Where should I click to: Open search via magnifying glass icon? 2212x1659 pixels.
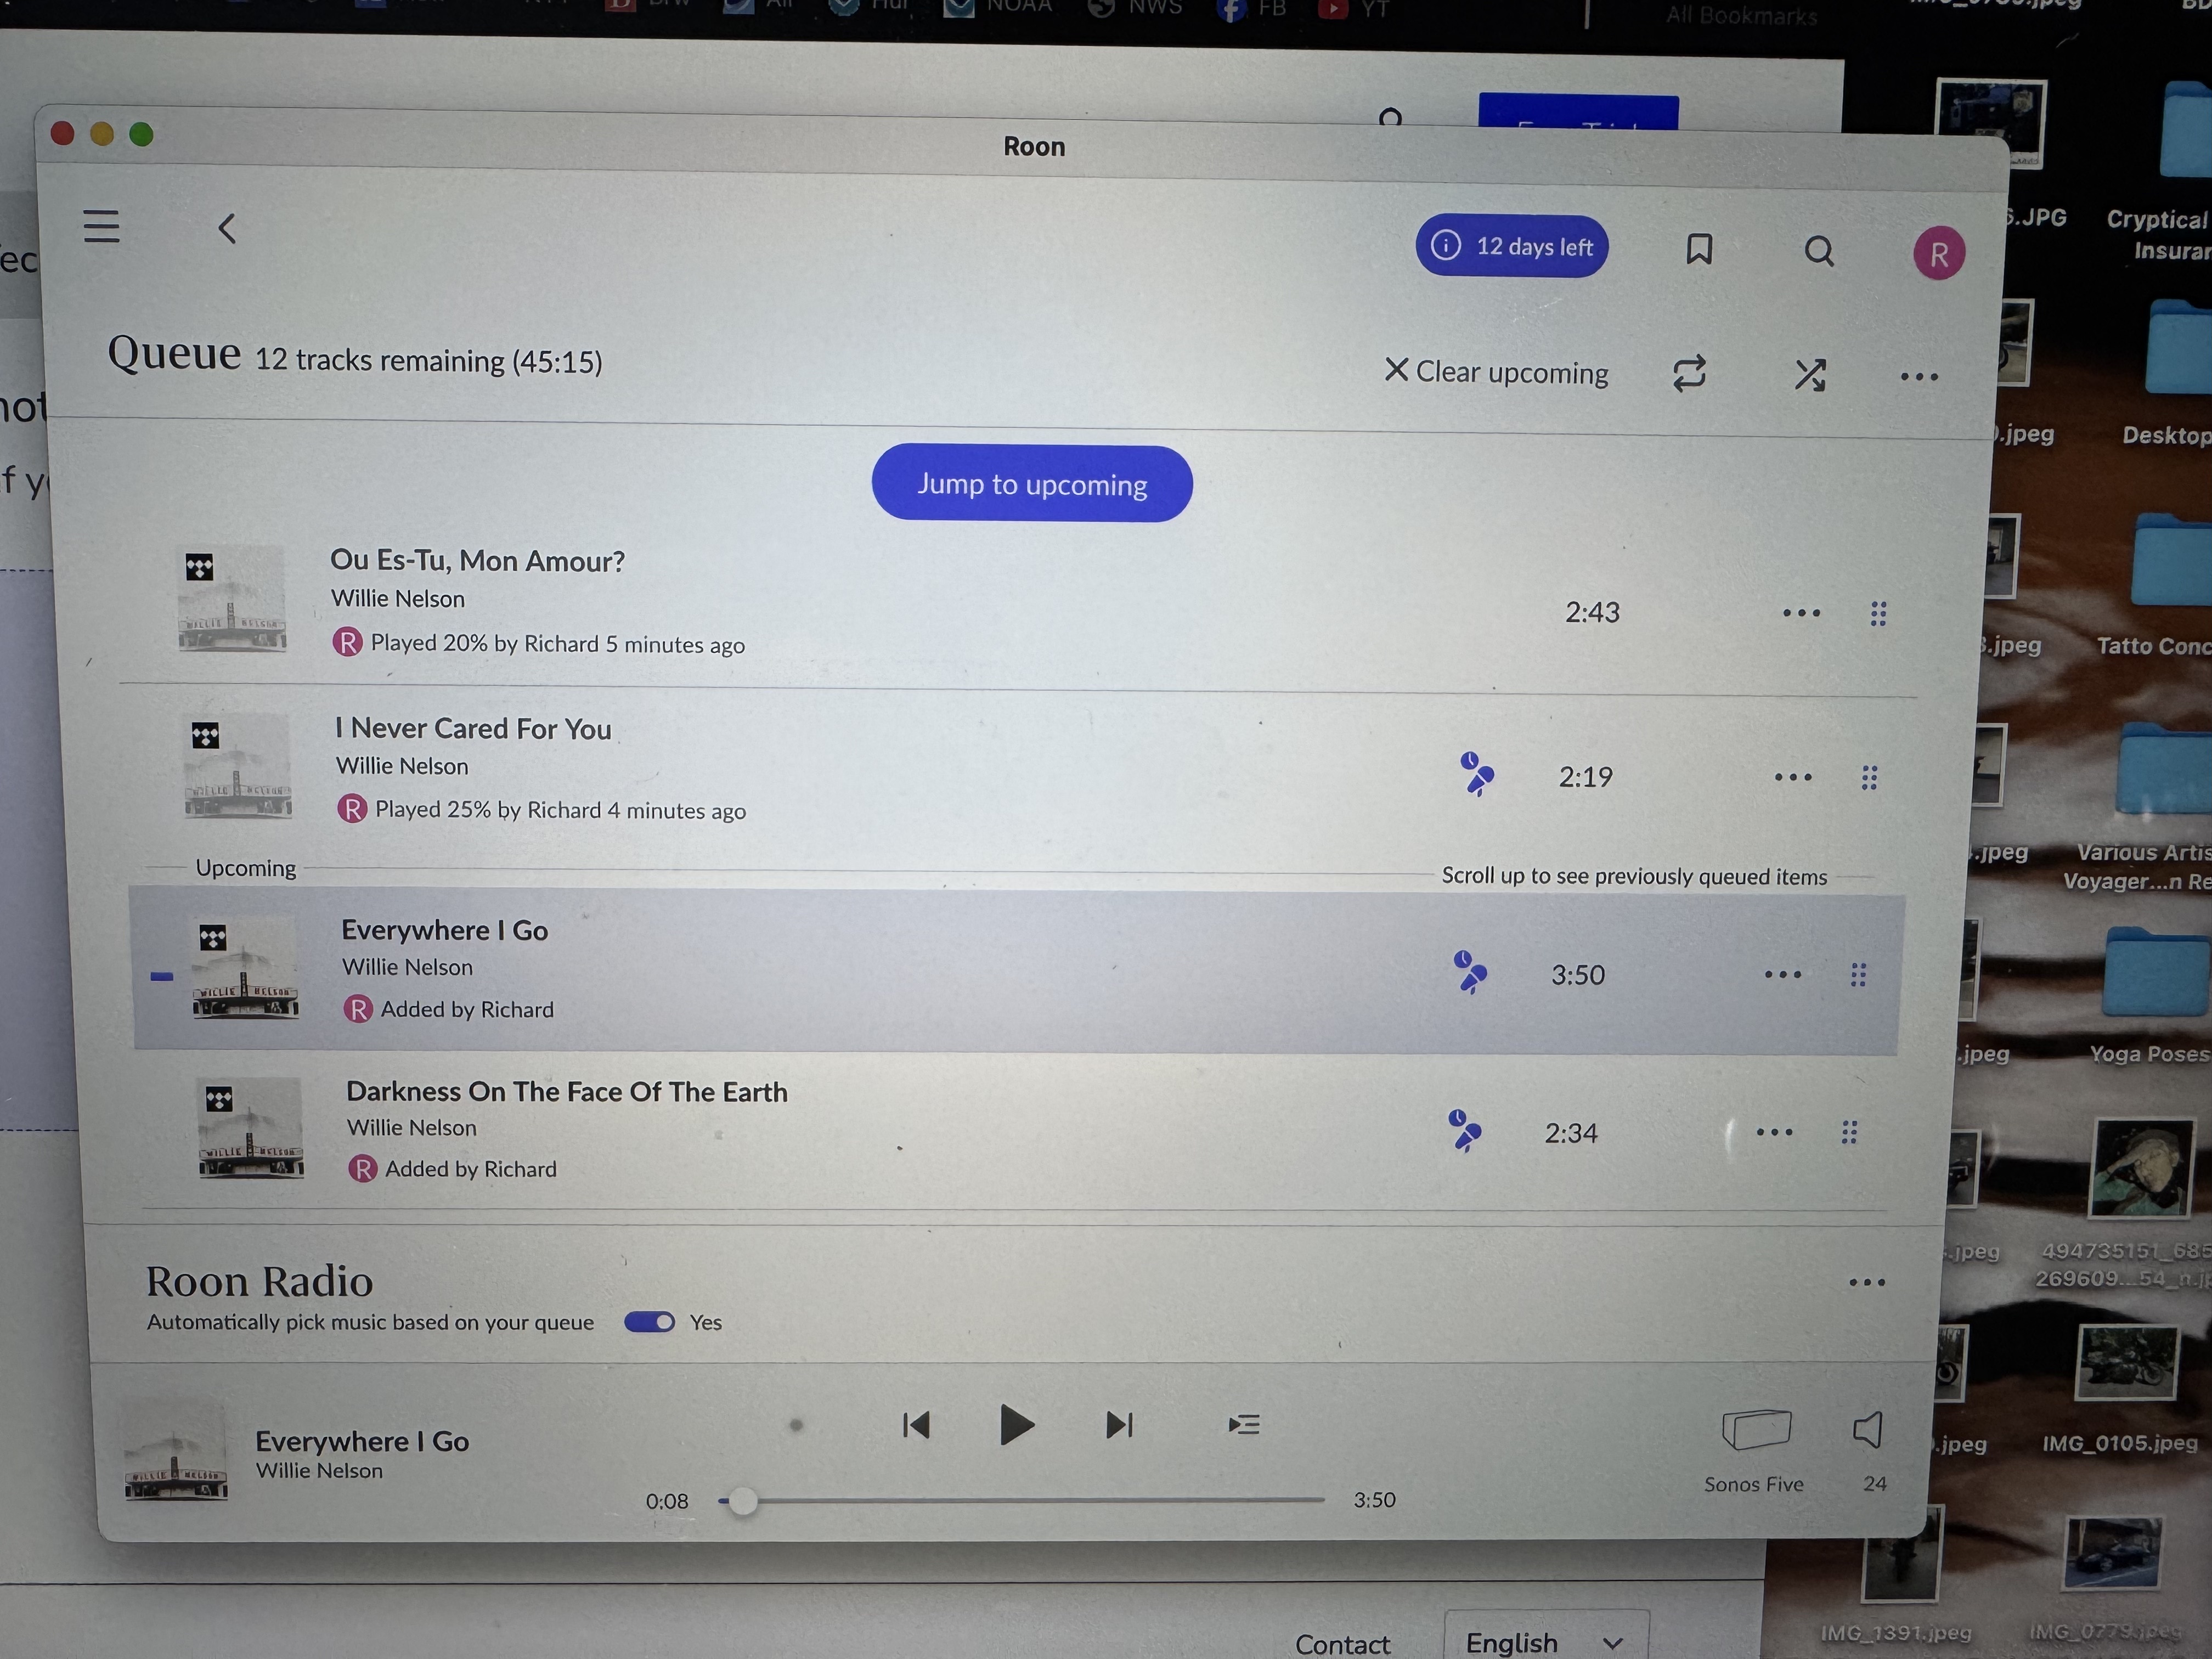coord(1818,251)
